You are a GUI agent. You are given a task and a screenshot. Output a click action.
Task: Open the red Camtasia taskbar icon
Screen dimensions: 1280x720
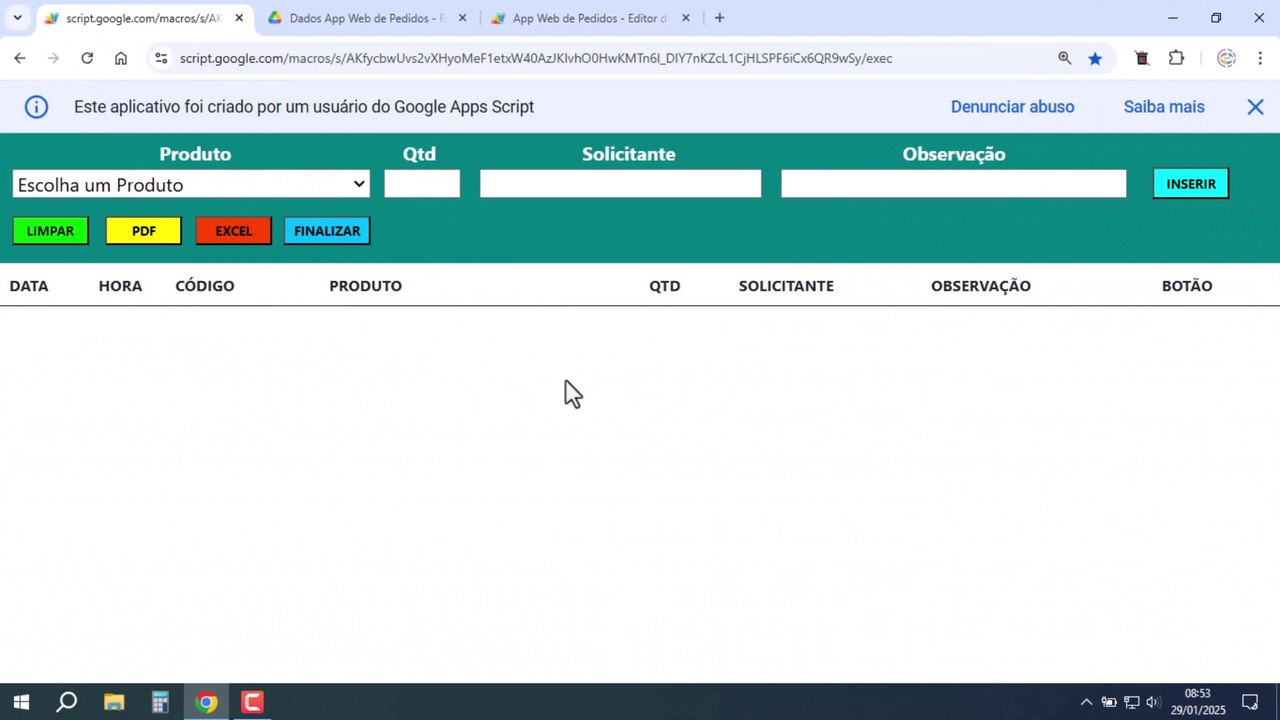point(252,702)
